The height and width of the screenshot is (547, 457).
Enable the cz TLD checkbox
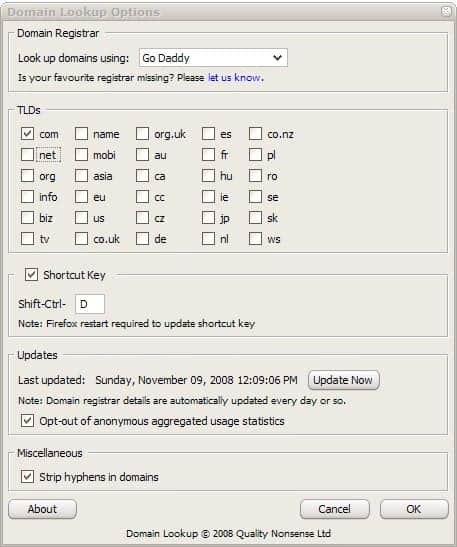142,218
